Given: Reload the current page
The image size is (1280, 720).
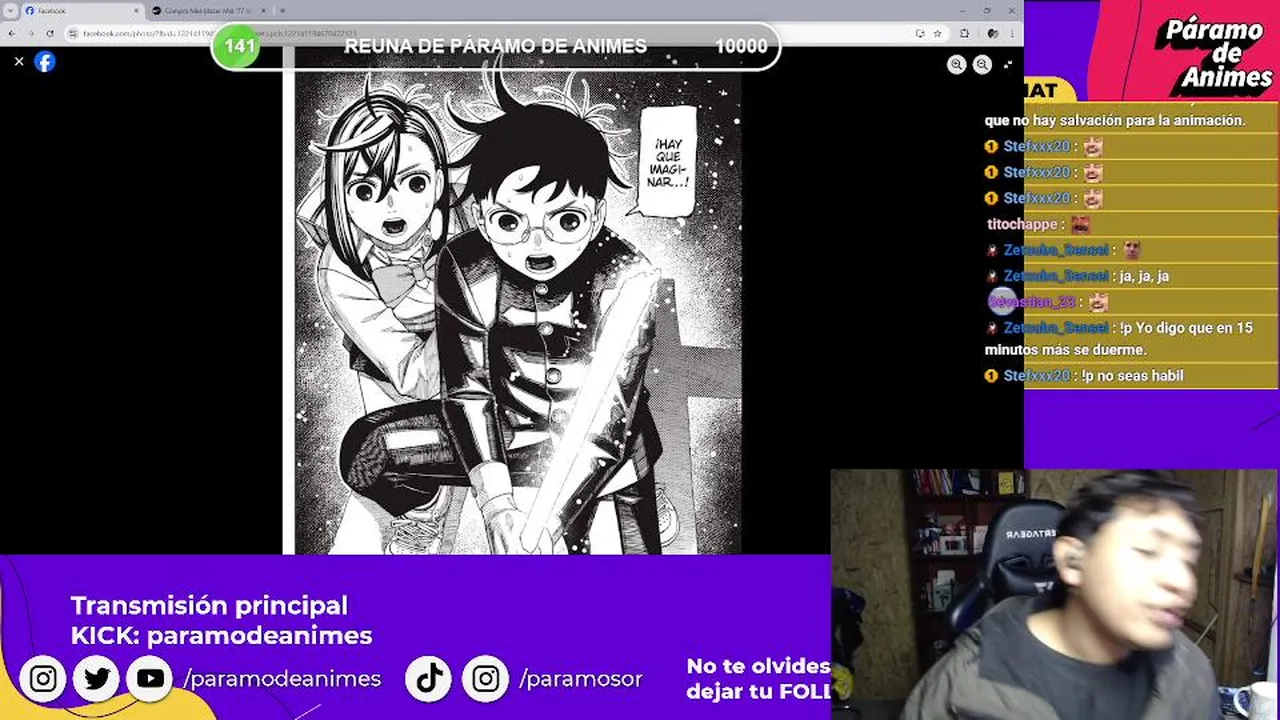Looking at the screenshot, I should [x=50, y=33].
